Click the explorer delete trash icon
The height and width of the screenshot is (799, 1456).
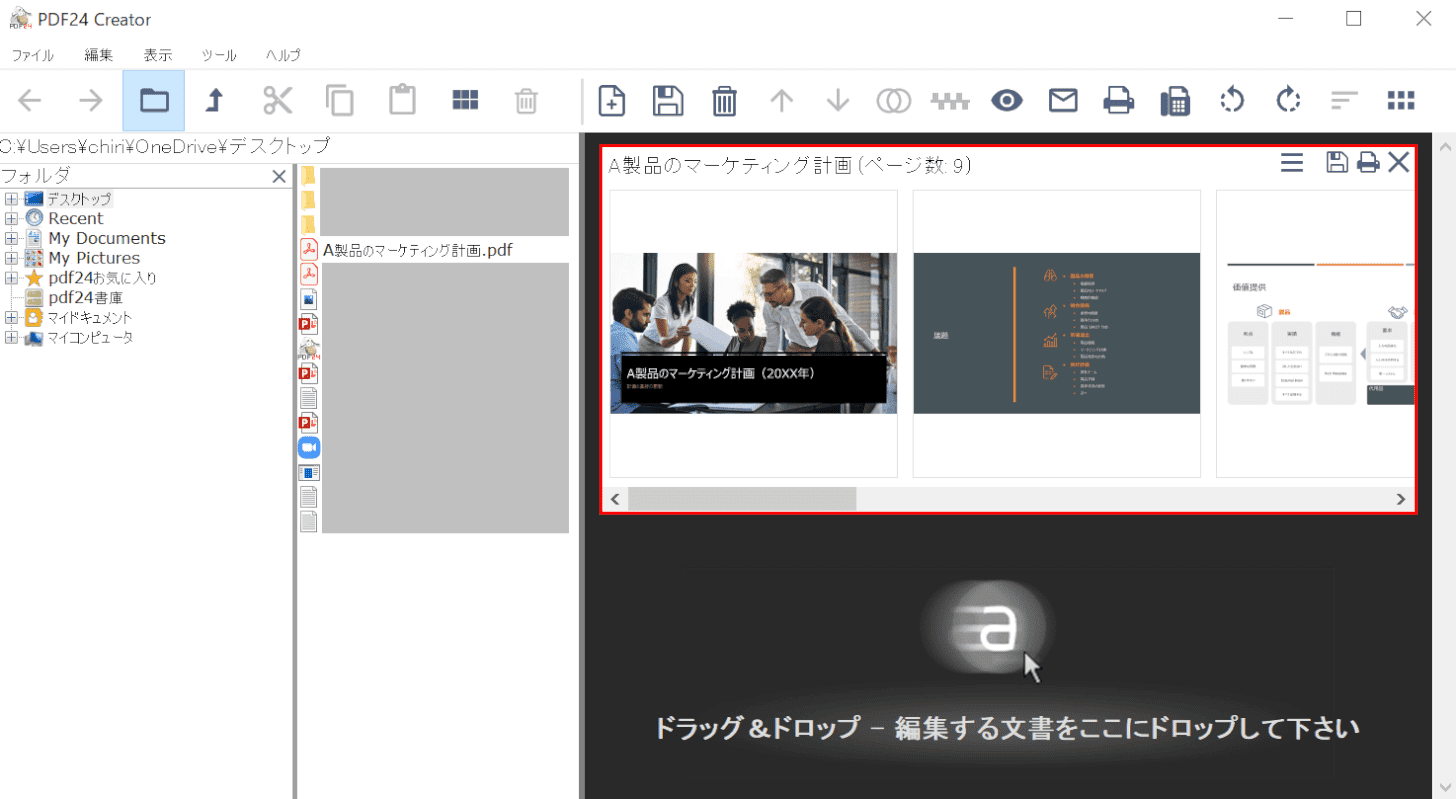tap(526, 101)
